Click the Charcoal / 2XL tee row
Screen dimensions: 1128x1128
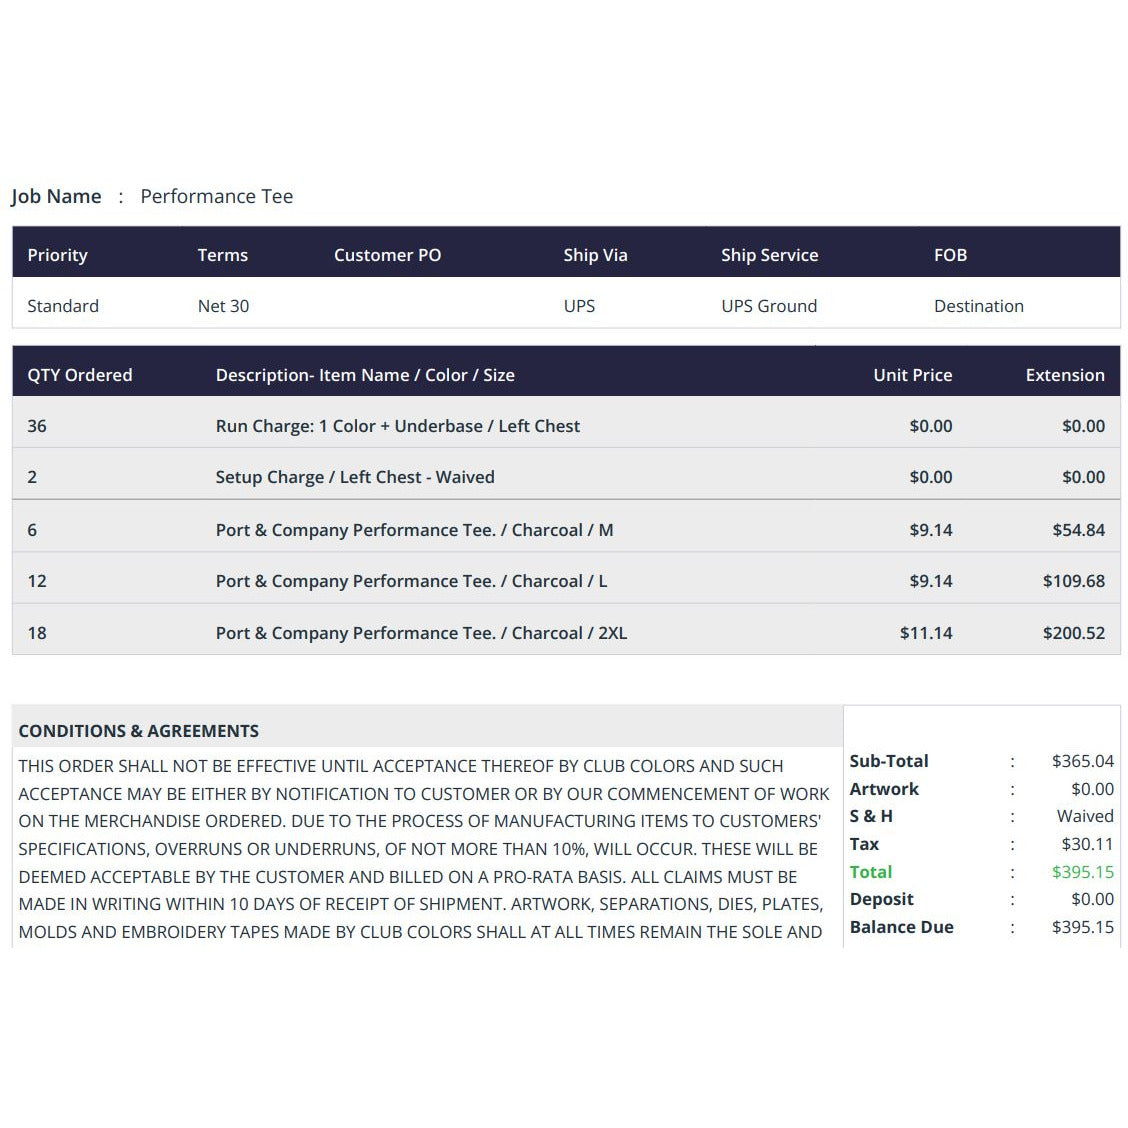(566, 633)
